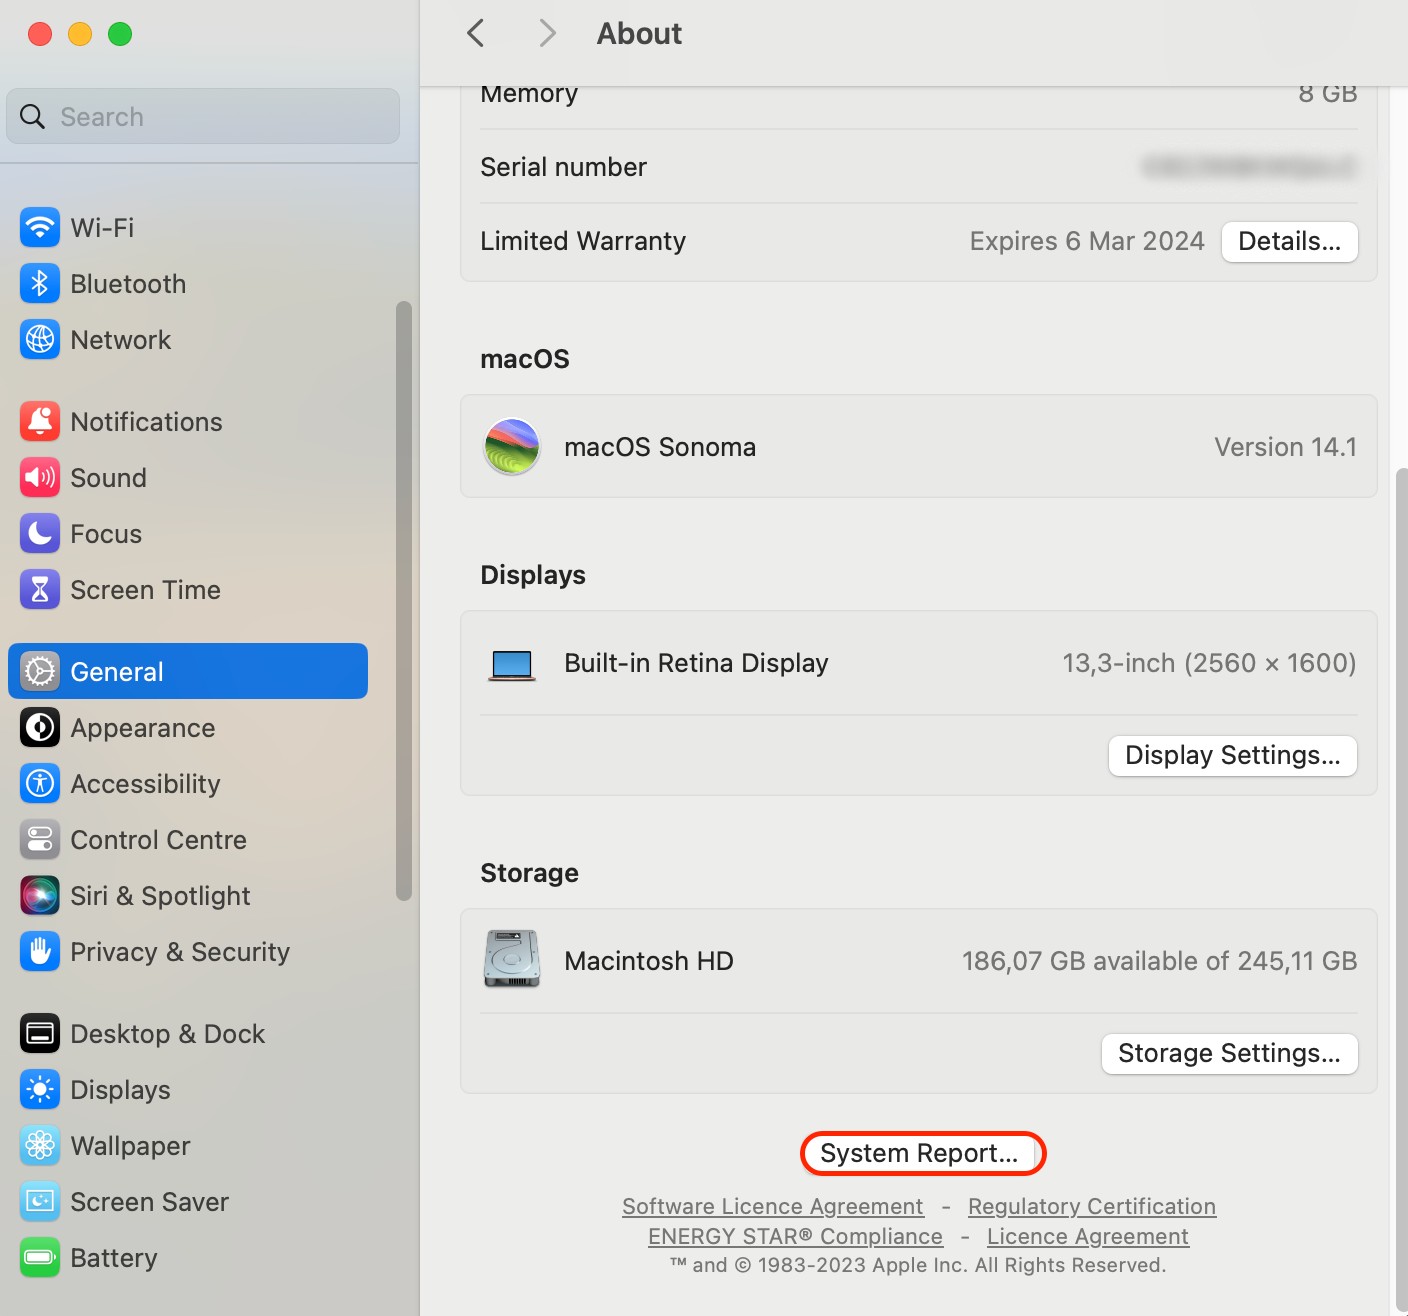
Task: Click the Desktop & Dock icon
Action: pyautogui.click(x=40, y=1034)
